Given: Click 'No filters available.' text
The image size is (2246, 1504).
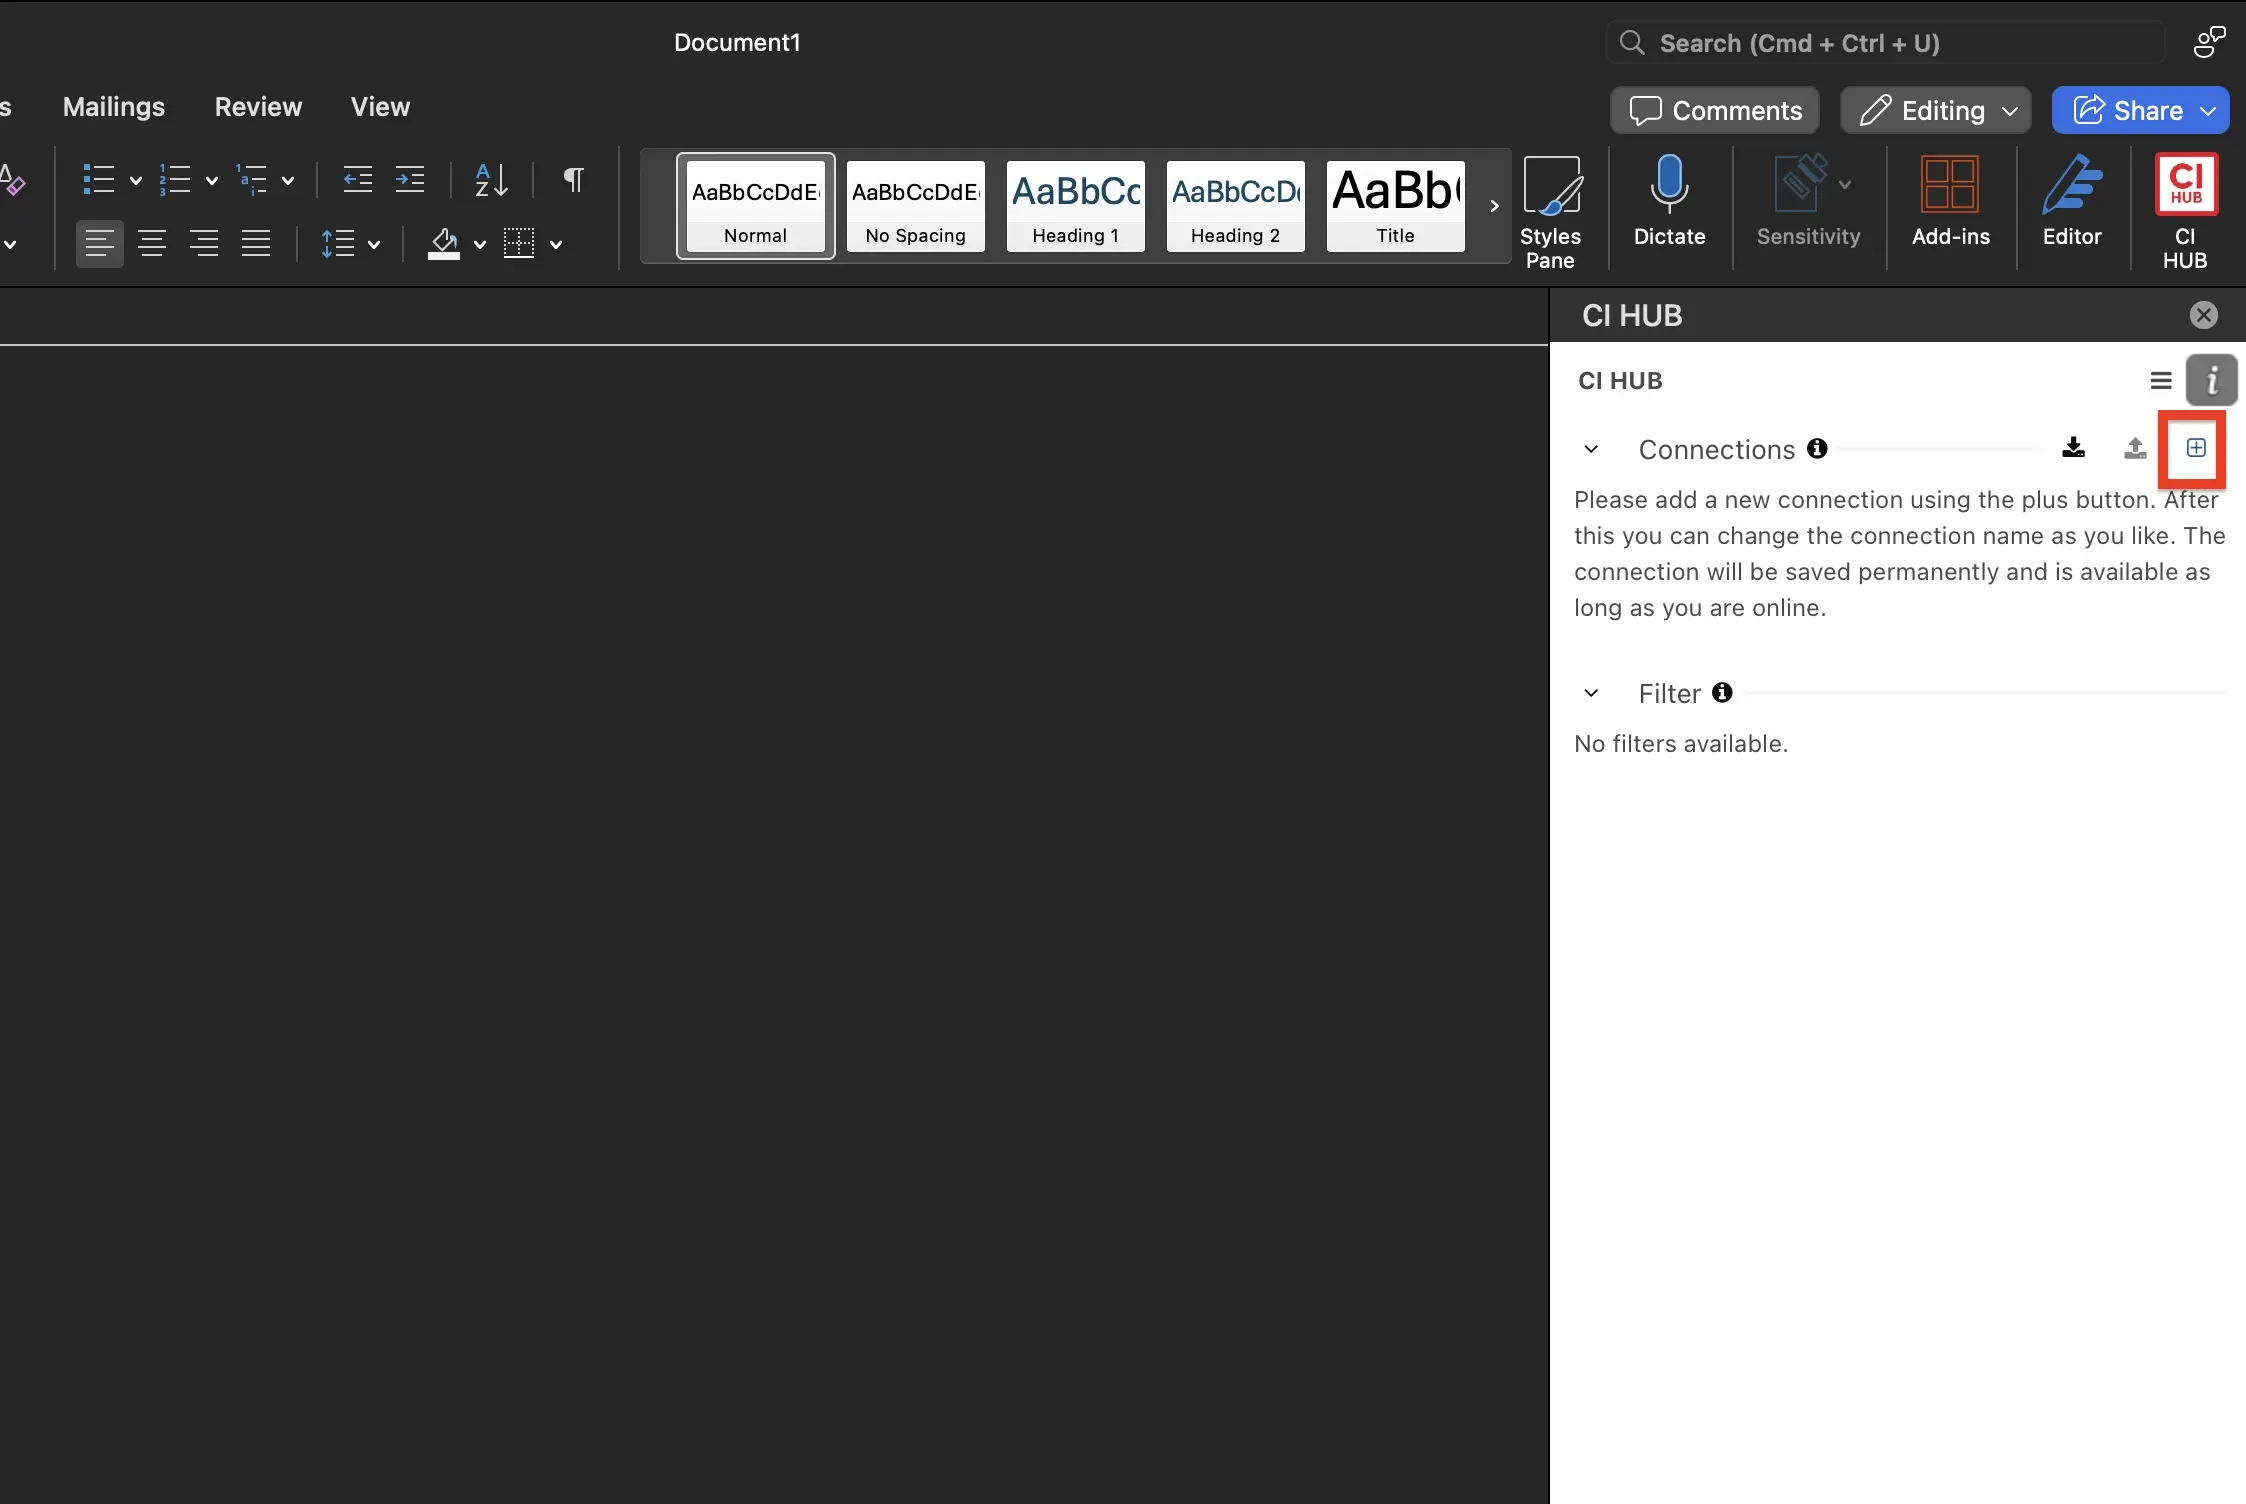Looking at the screenshot, I should tap(1680, 744).
